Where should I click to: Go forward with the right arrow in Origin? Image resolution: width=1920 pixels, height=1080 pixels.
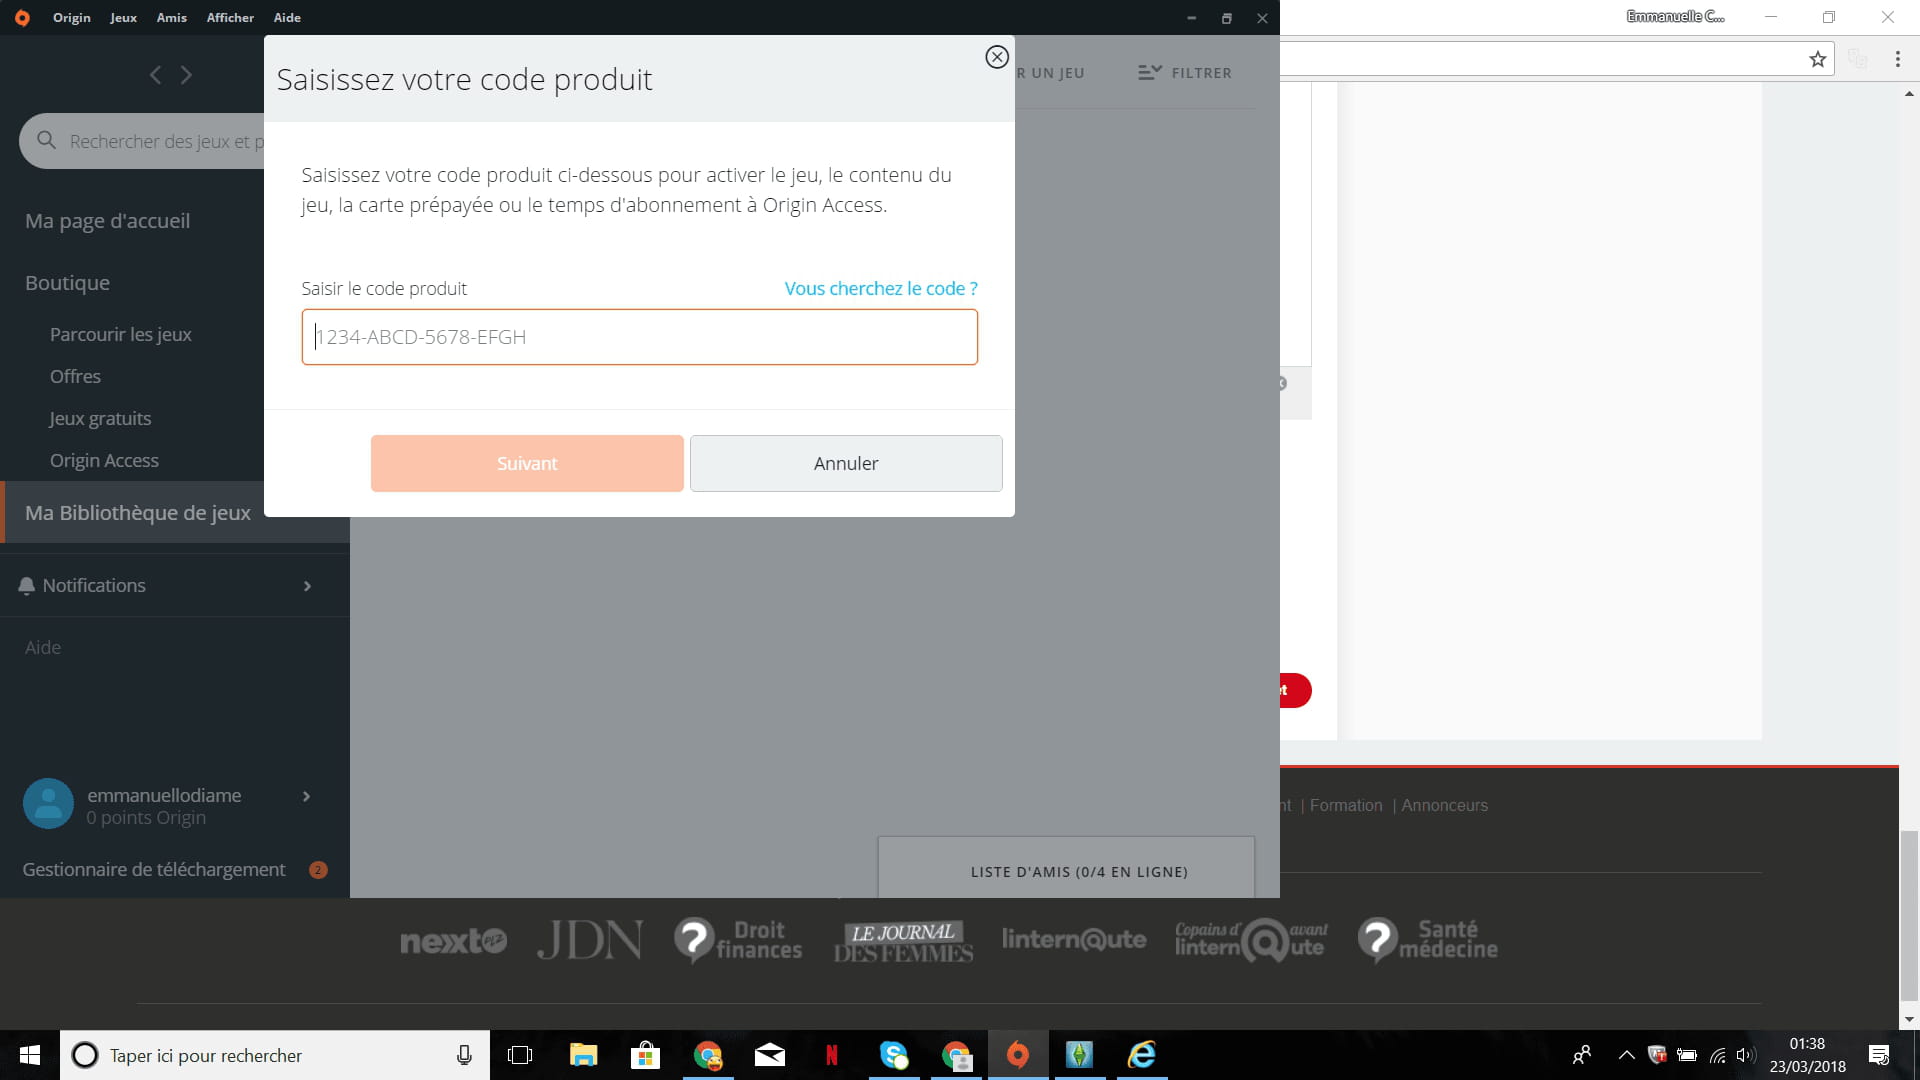click(x=186, y=75)
